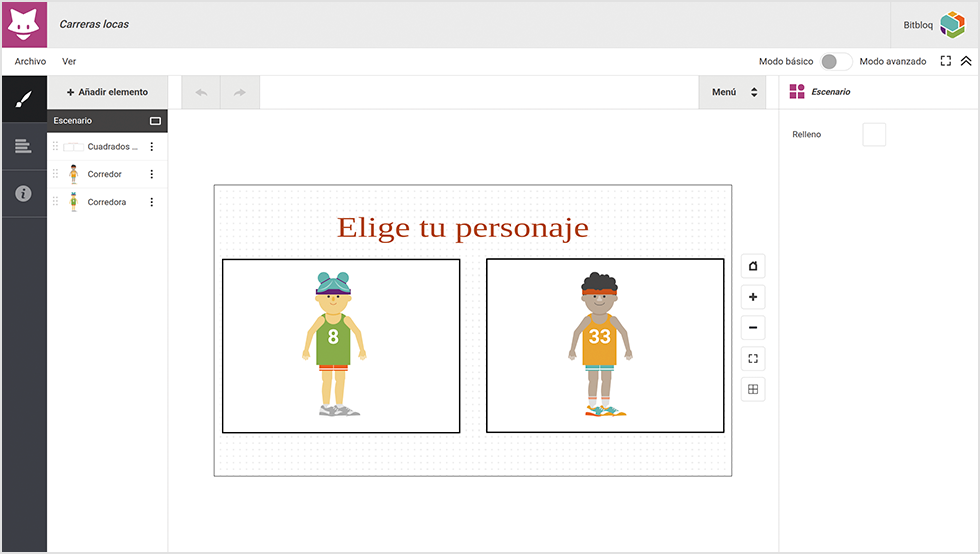The image size is (980, 554).
Task: Grab the drag handle of Cuadrados row
Action: [x=55, y=146]
